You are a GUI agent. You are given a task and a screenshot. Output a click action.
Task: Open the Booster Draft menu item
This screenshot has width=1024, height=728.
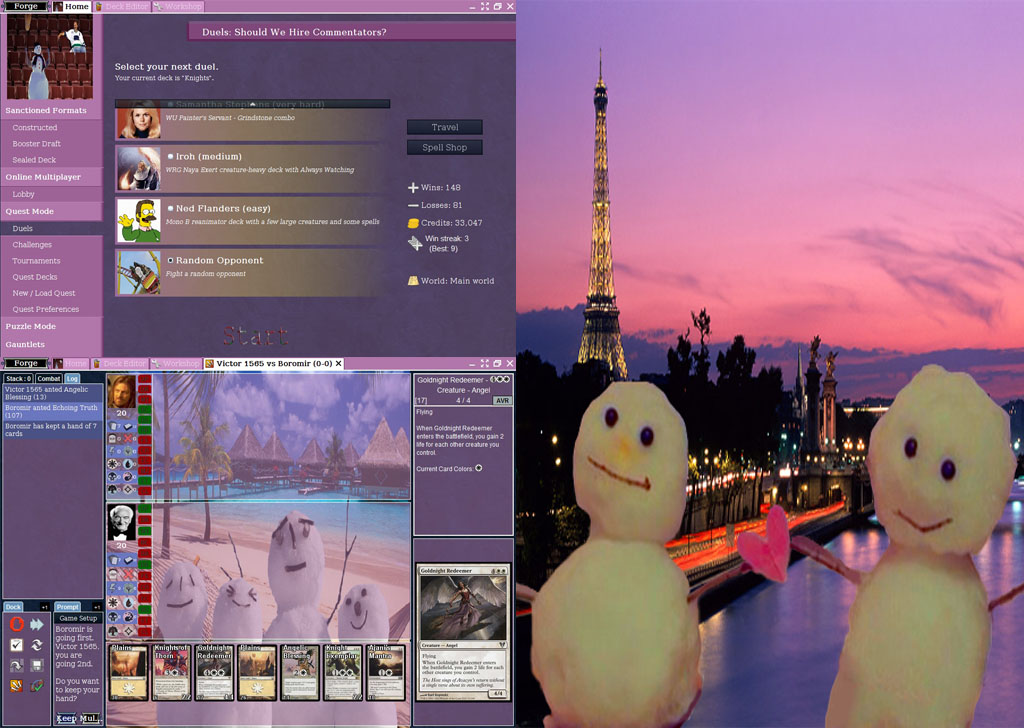(x=51, y=144)
